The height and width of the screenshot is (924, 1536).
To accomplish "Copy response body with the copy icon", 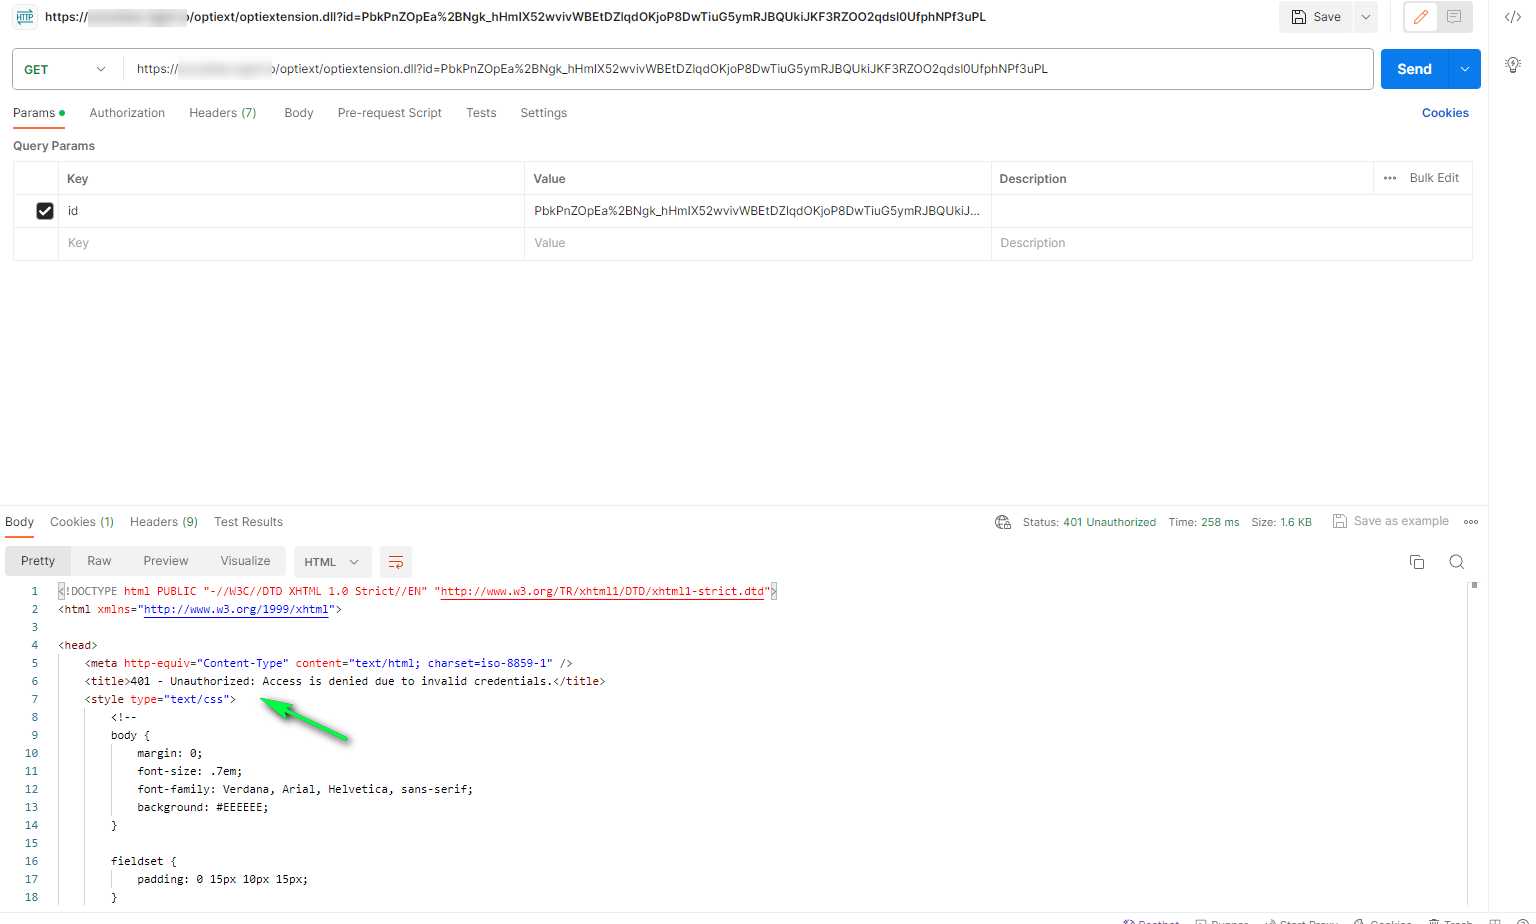I will click(x=1416, y=562).
